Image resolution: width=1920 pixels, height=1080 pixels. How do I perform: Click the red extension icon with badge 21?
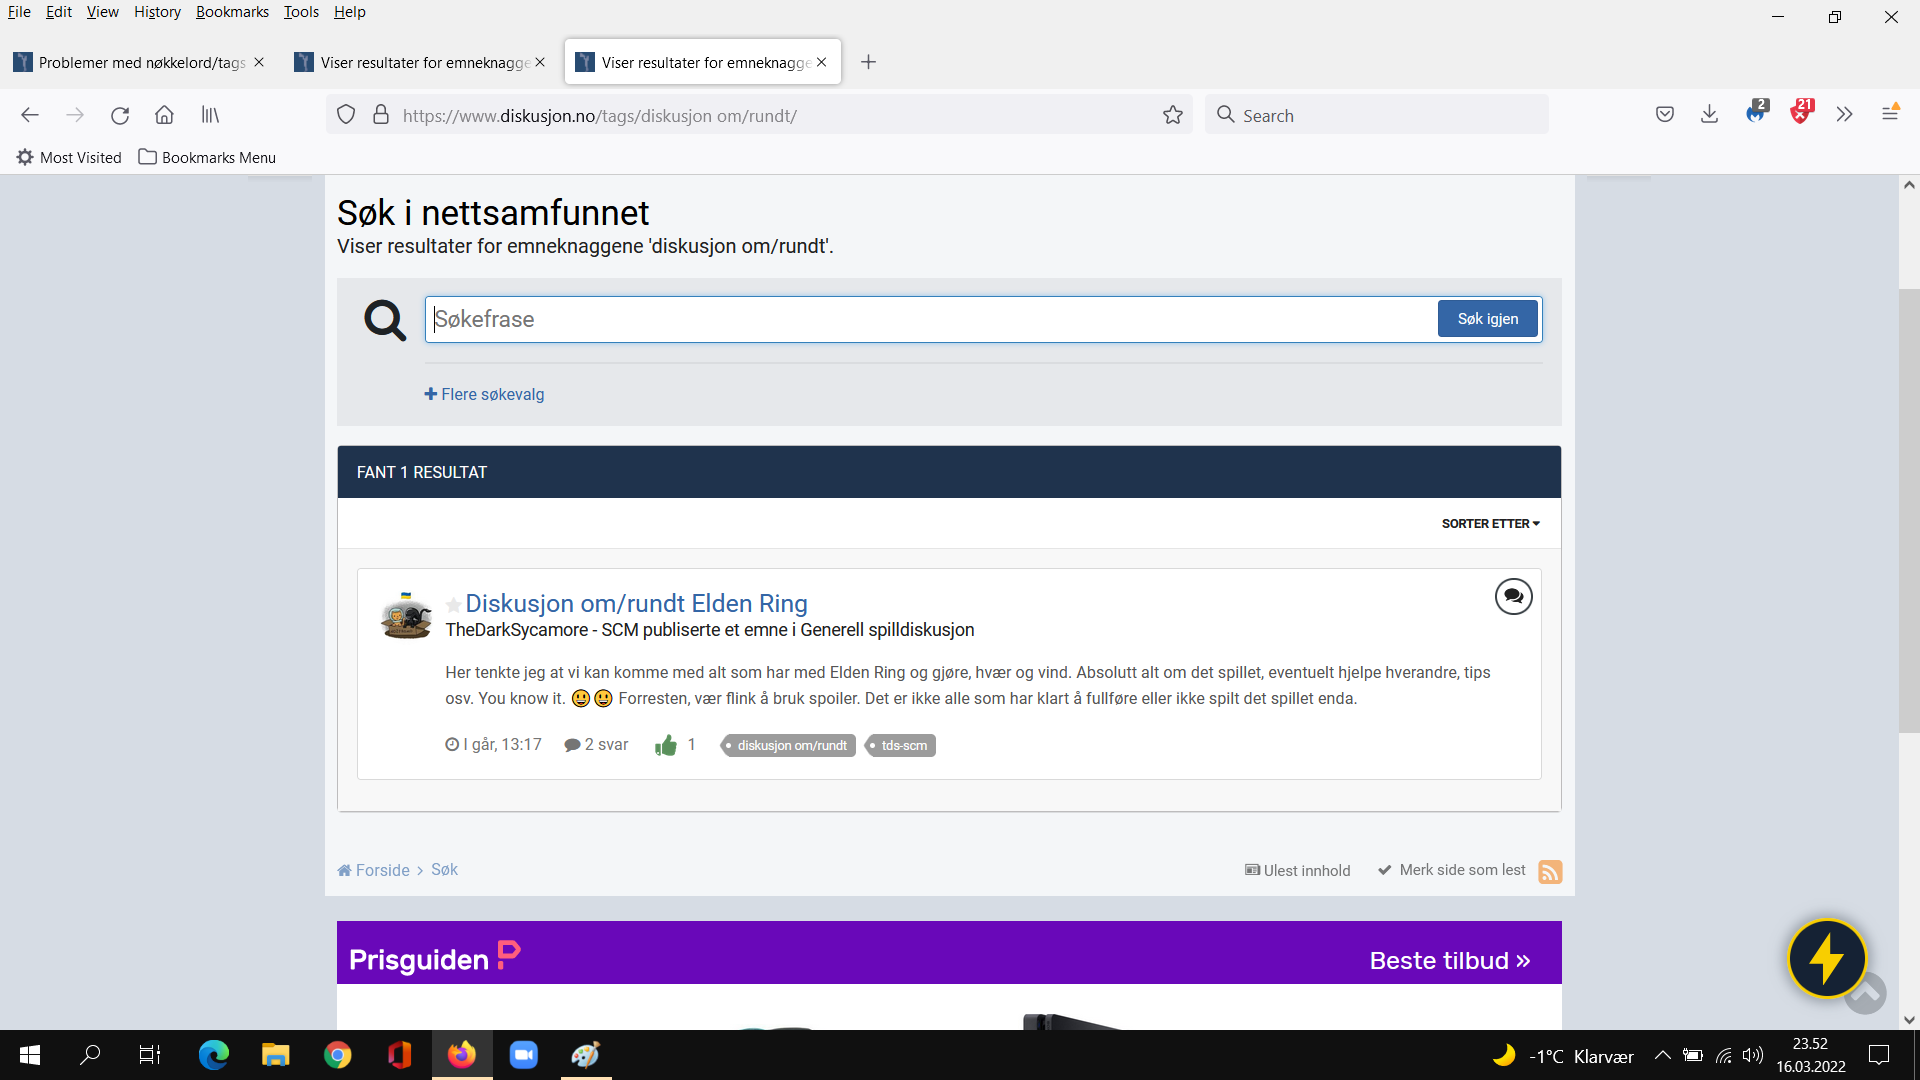pos(1801,113)
